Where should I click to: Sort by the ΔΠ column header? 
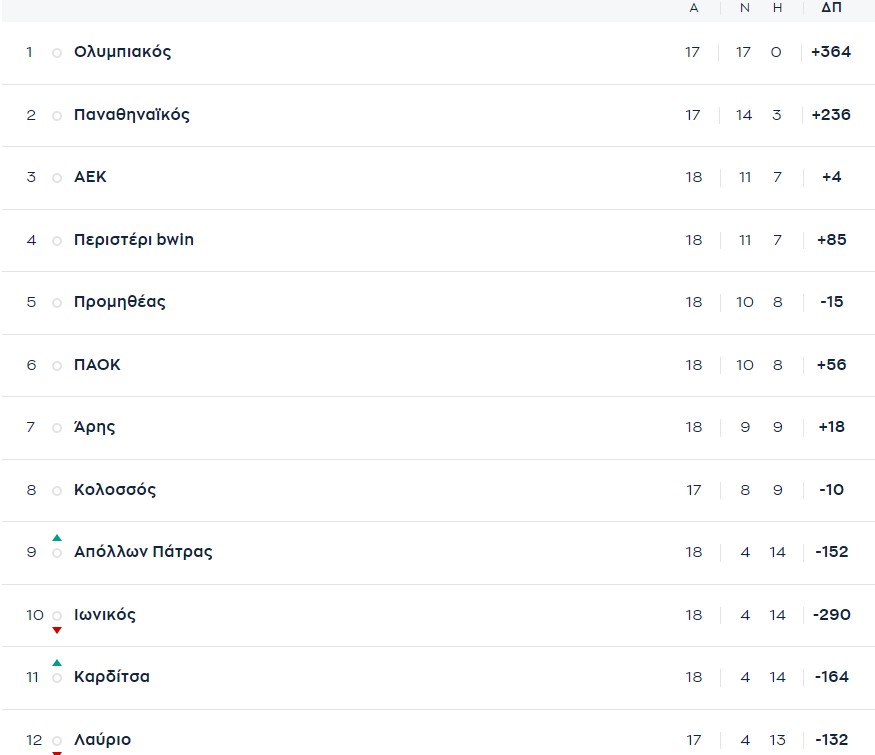[x=831, y=8]
